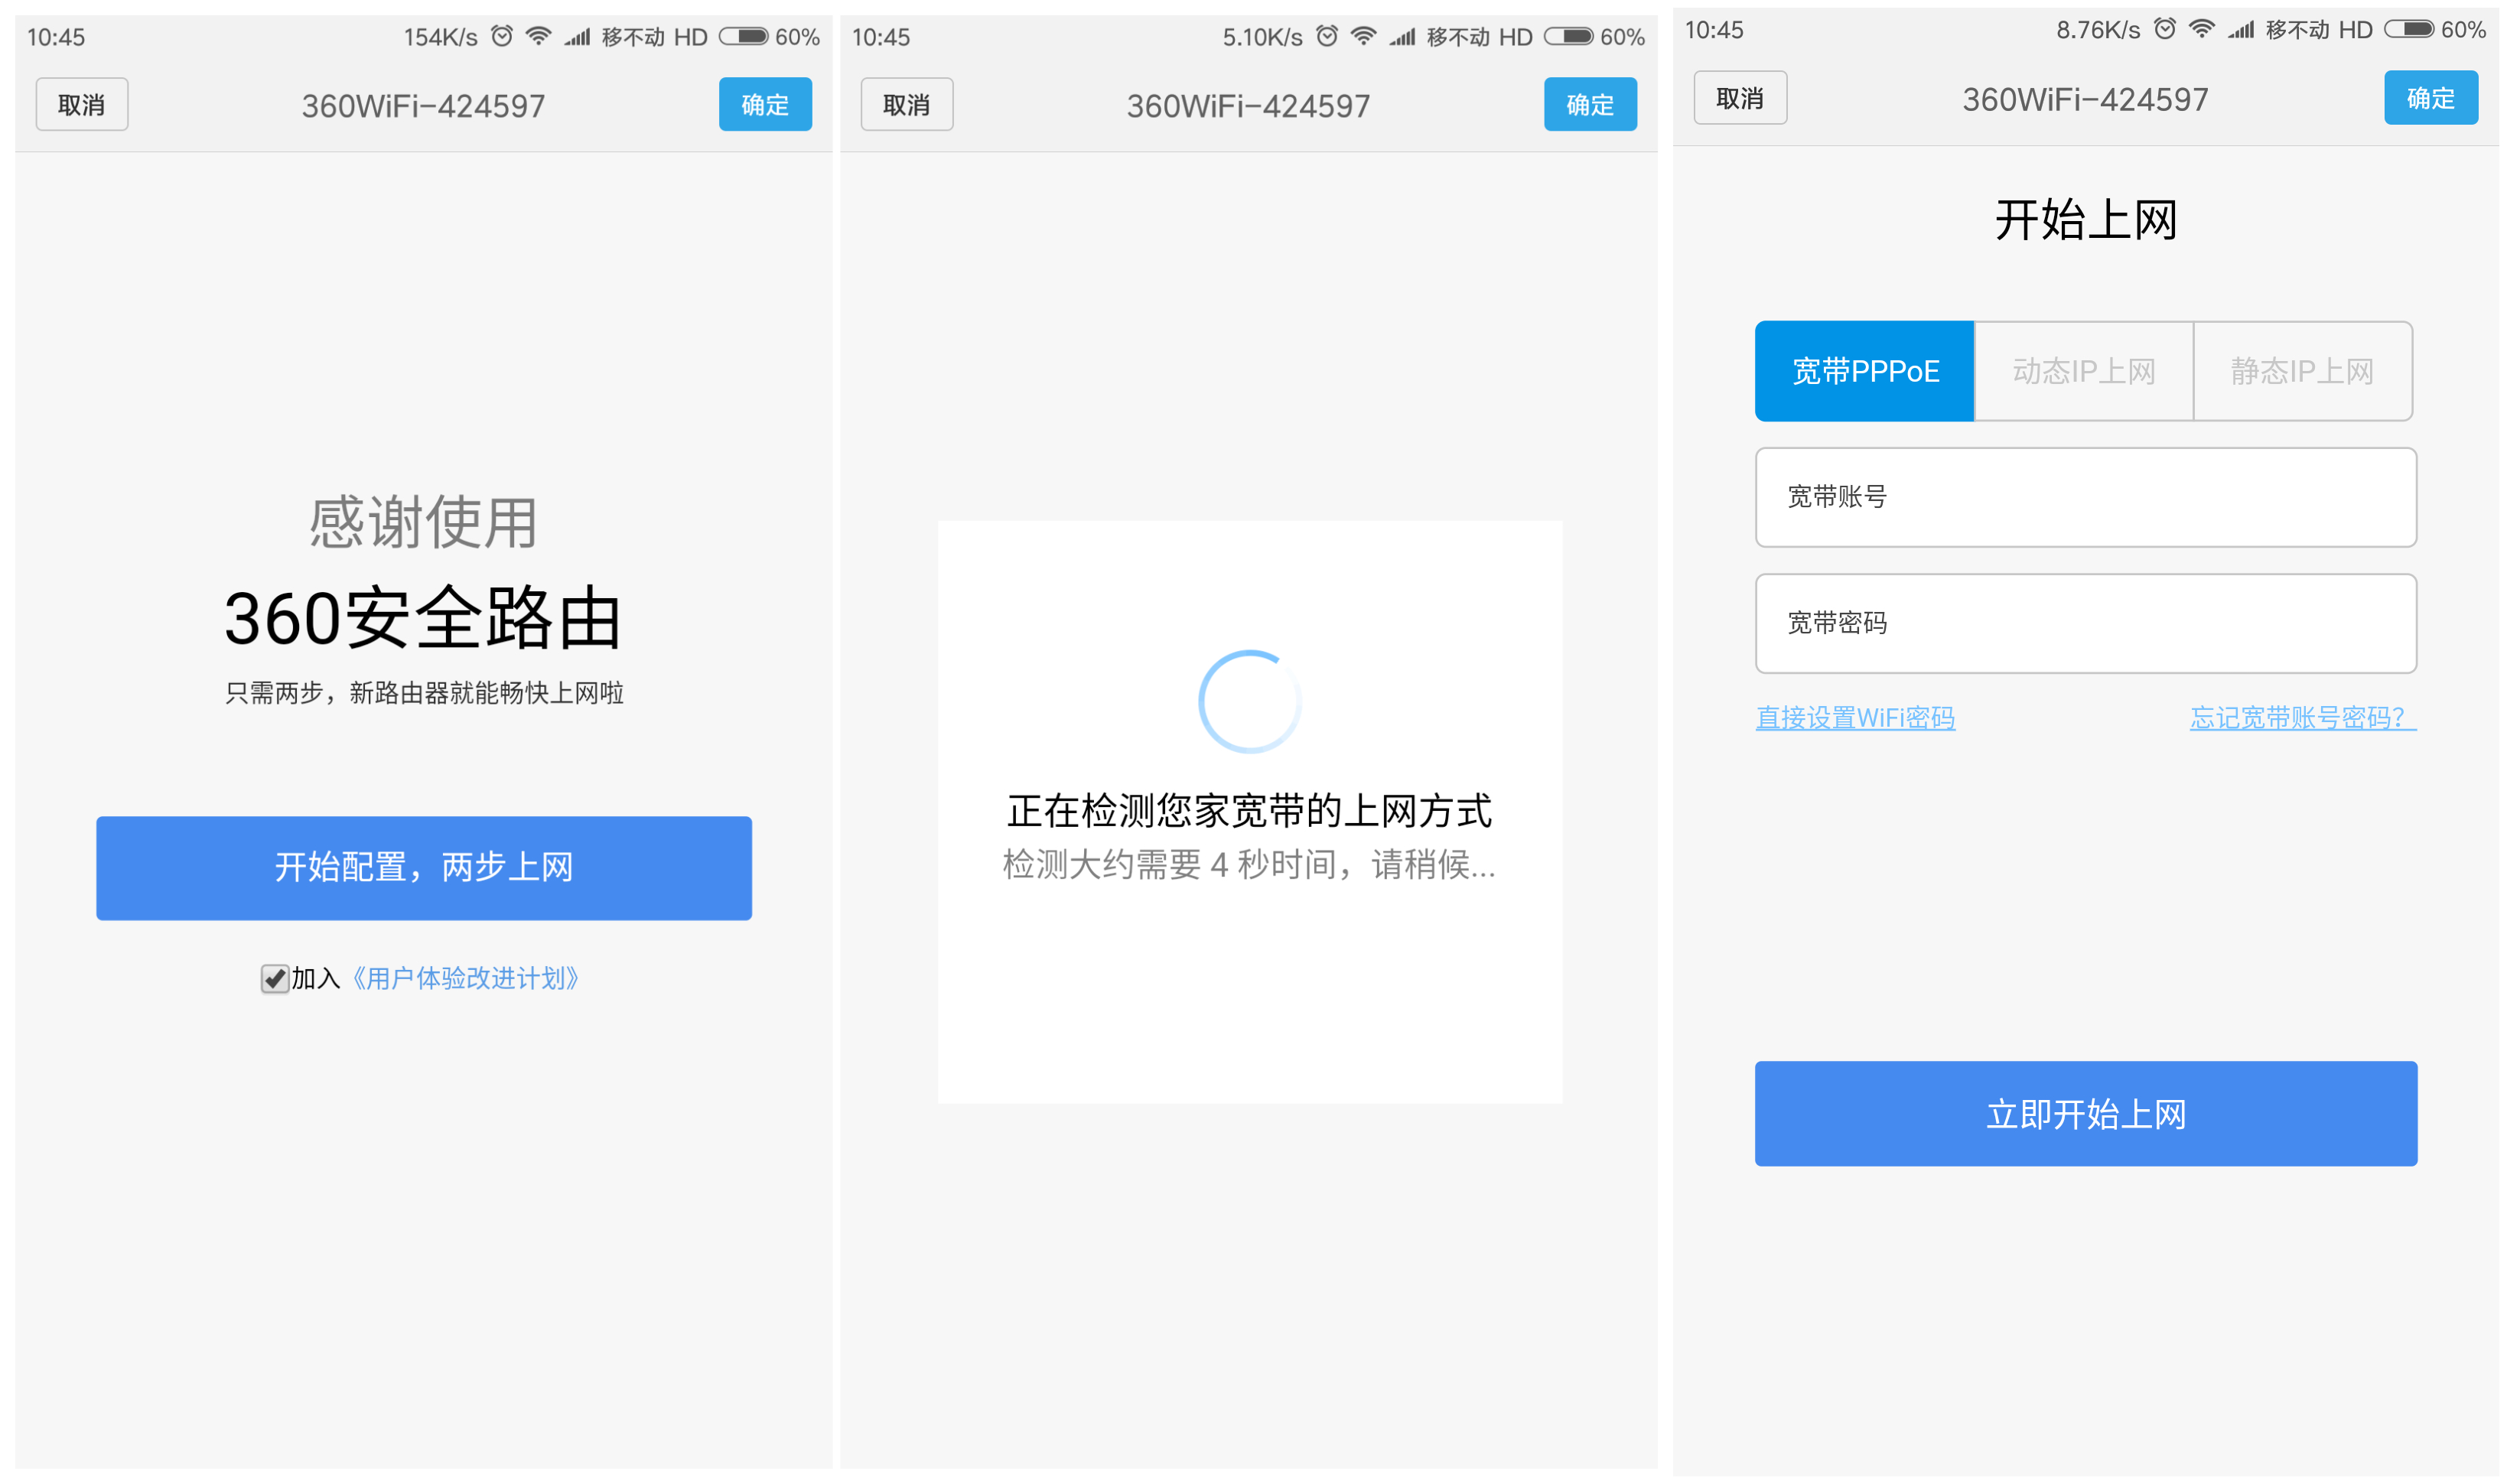Click 取消 on the 开始上网 screen
Screen dimensions: 2507x1484
1741,98
